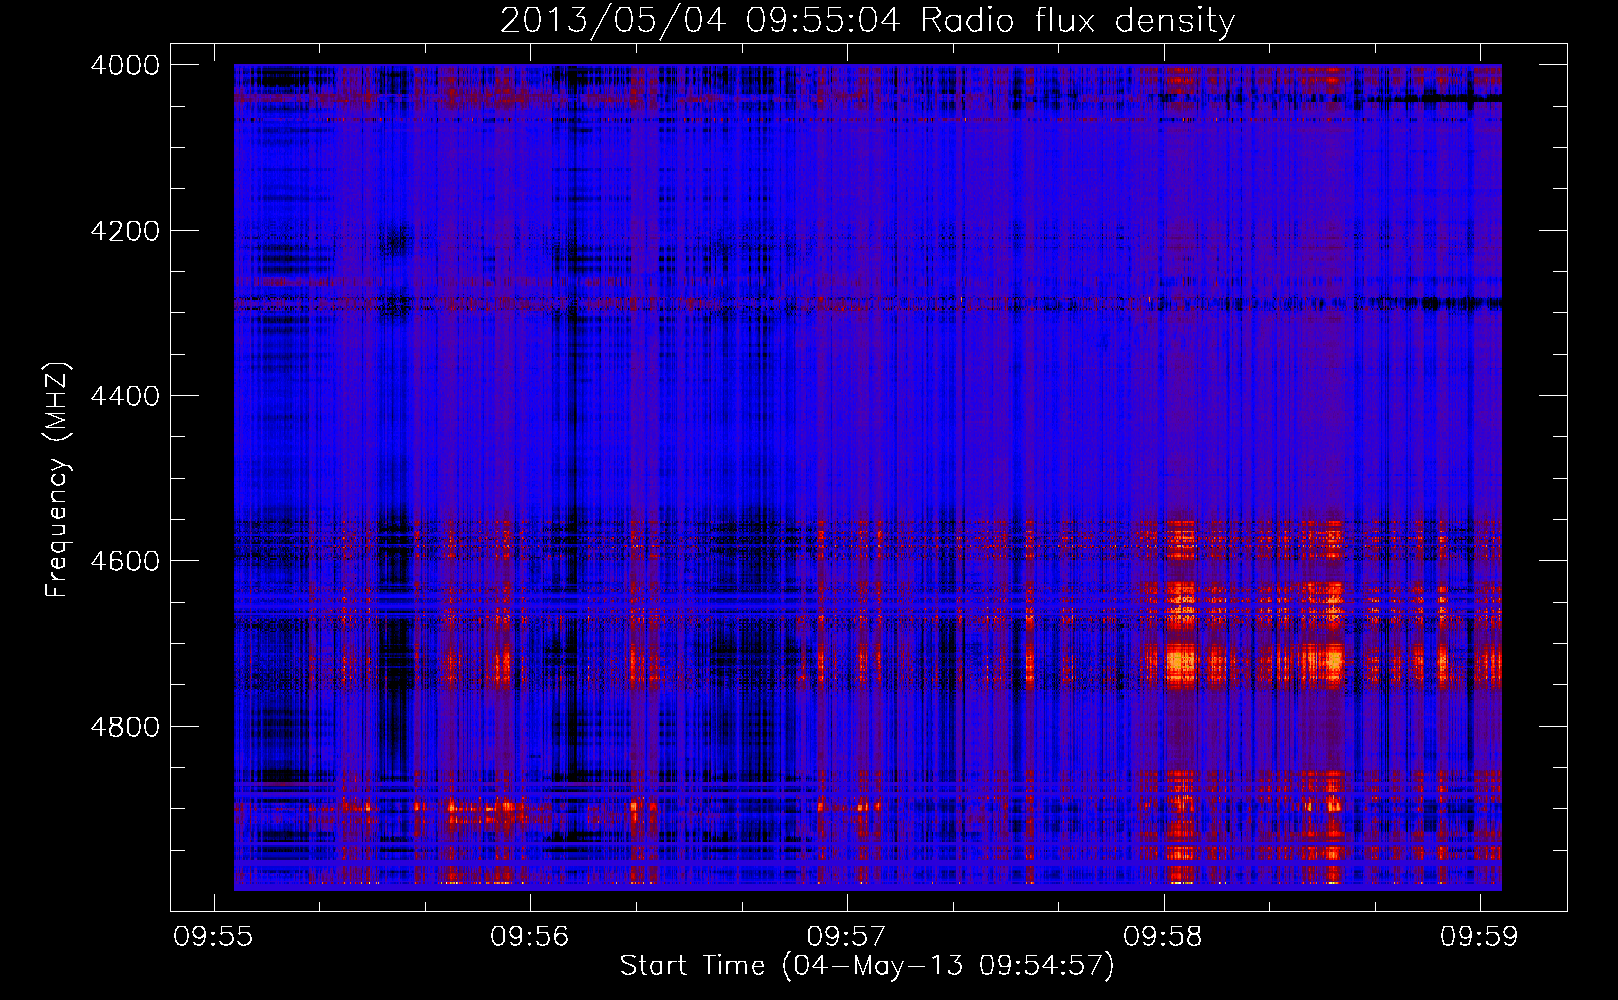The width and height of the screenshot is (1618, 1000).
Task: Click the 'Frequency (MHZ)' axis title
Action: pos(58,480)
